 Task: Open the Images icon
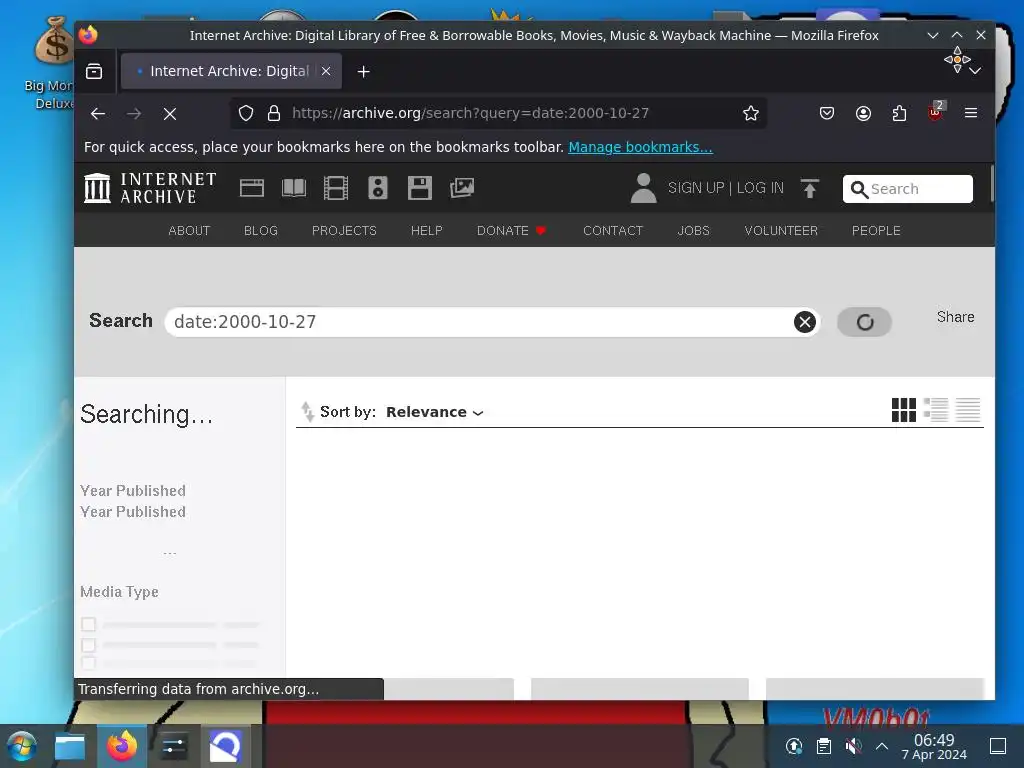[x=462, y=188]
